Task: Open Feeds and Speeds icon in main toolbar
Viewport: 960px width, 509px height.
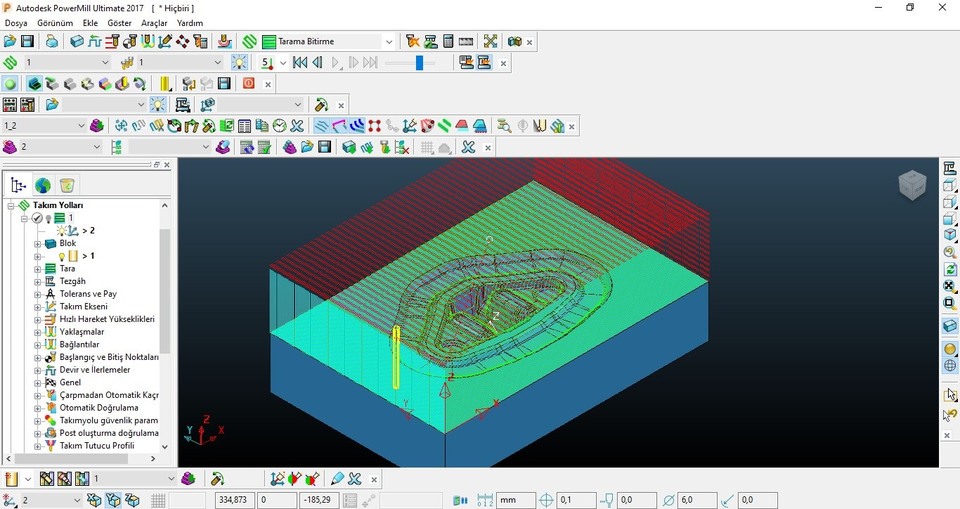Action: [94, 42]
